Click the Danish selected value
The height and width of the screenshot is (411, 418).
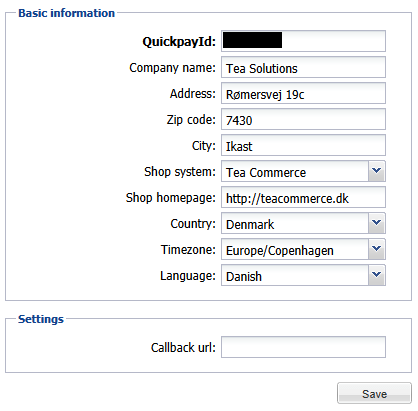click(244, 276)
